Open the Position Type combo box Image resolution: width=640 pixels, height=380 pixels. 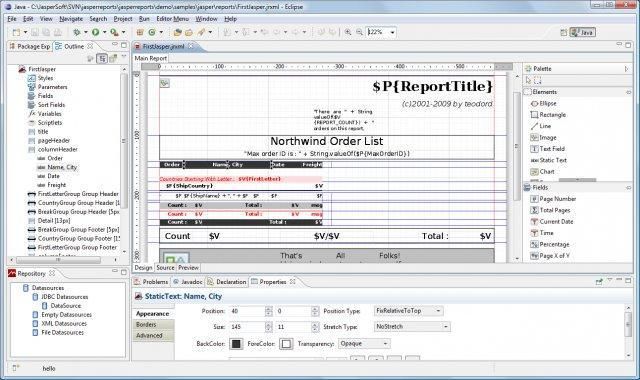(409, 311)
